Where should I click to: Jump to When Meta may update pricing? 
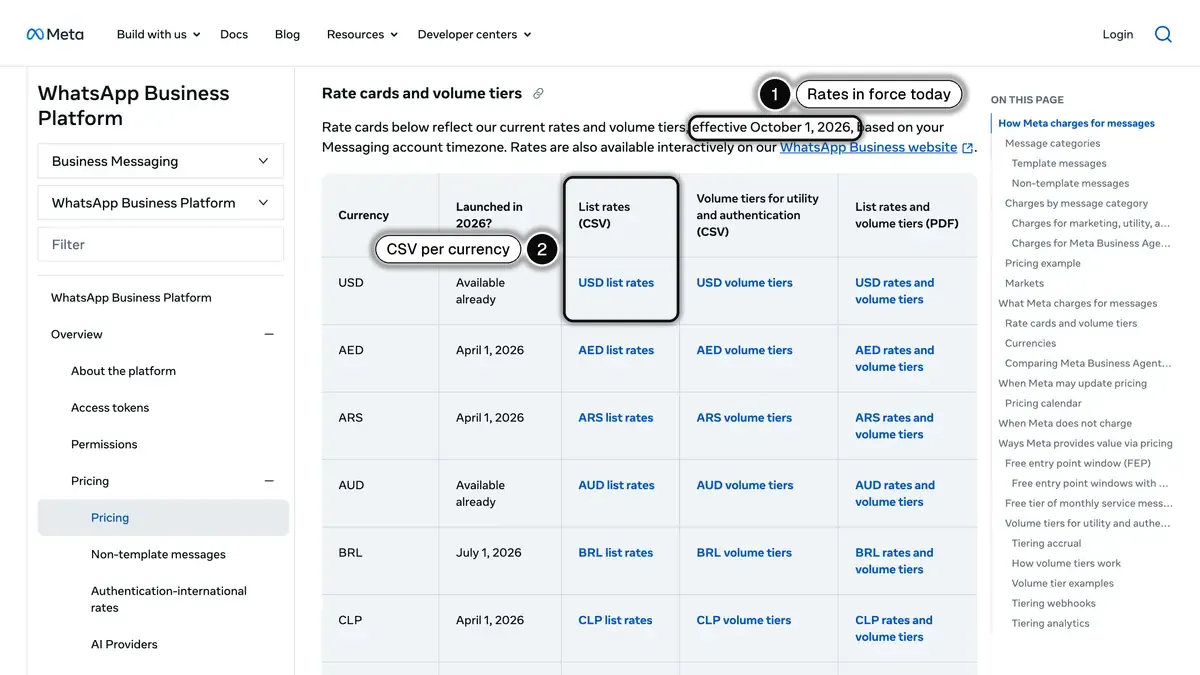coord(1072,384)
